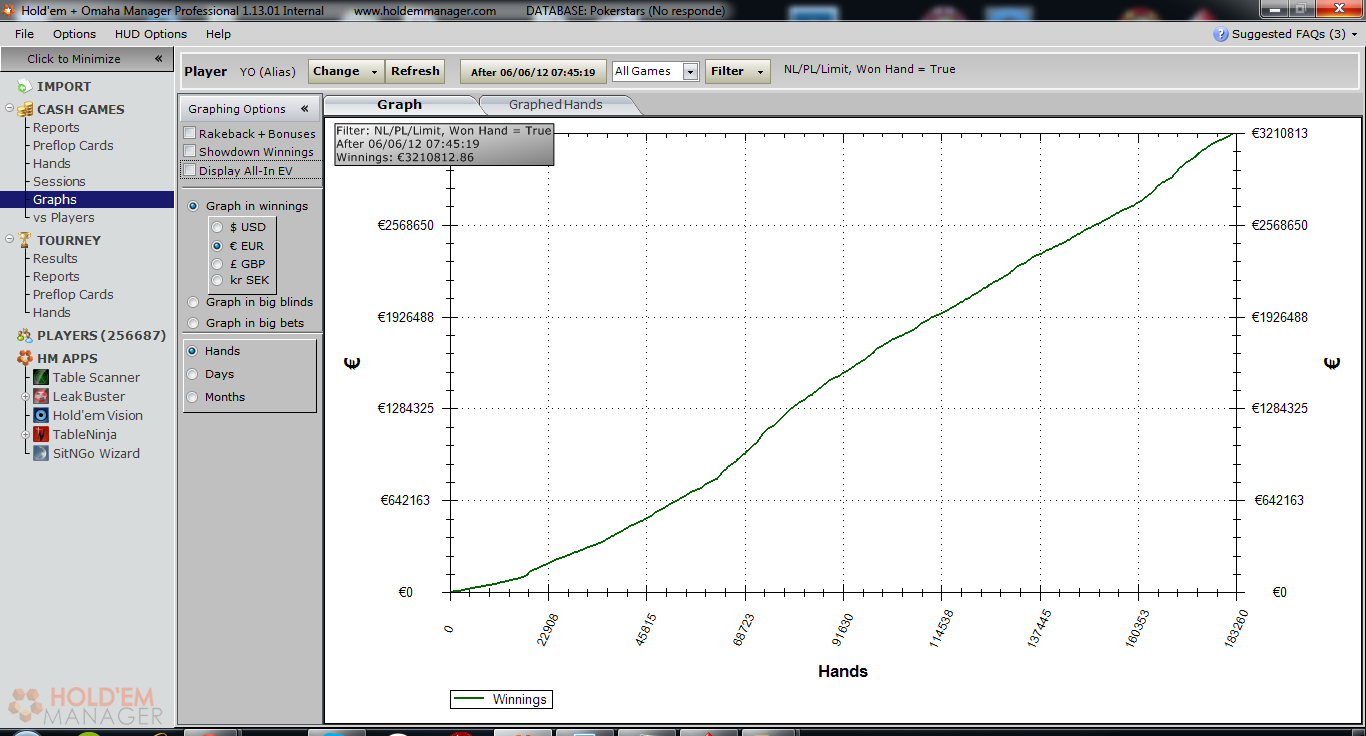Switch to the Graph tab
This screenshot has width=1366, height=736.
click(400, 105)
